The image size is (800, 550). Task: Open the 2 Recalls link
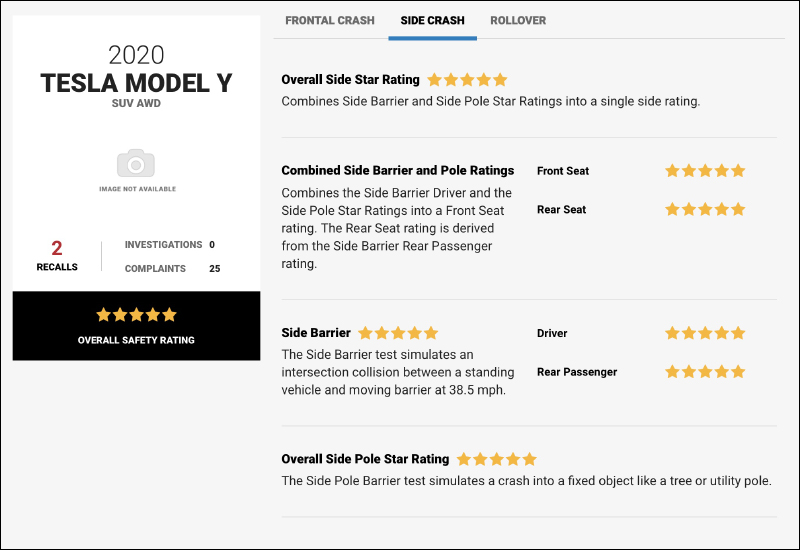(x=57, y=256)
